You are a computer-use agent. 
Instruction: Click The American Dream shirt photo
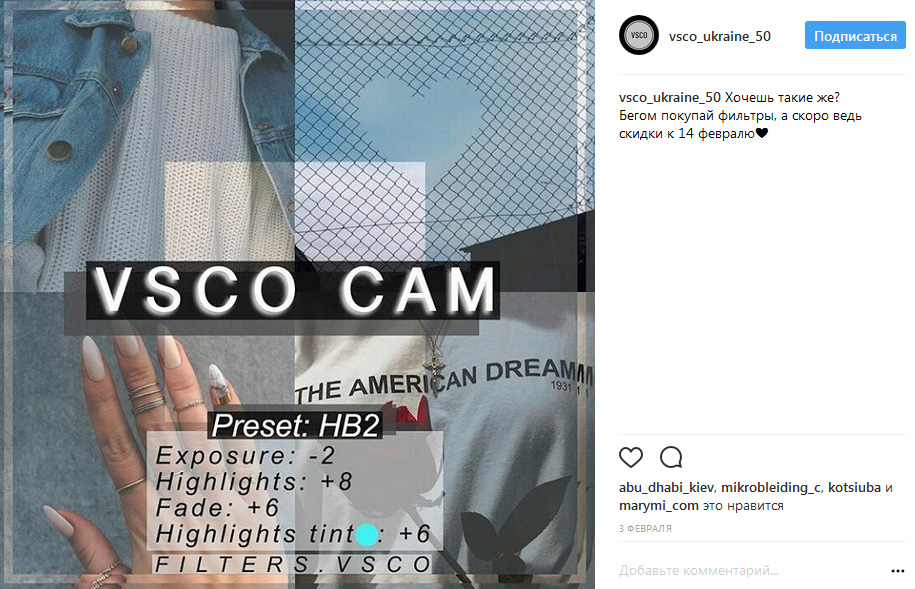tap(445, 439)
